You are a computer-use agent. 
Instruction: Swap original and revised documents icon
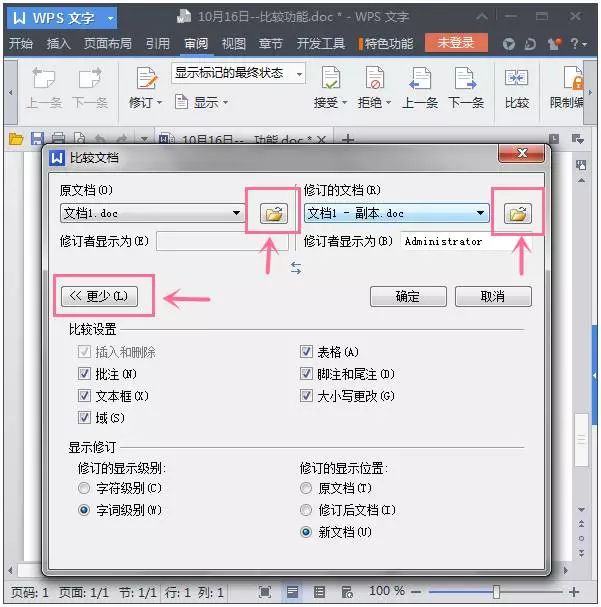click(x=296, y=267)
